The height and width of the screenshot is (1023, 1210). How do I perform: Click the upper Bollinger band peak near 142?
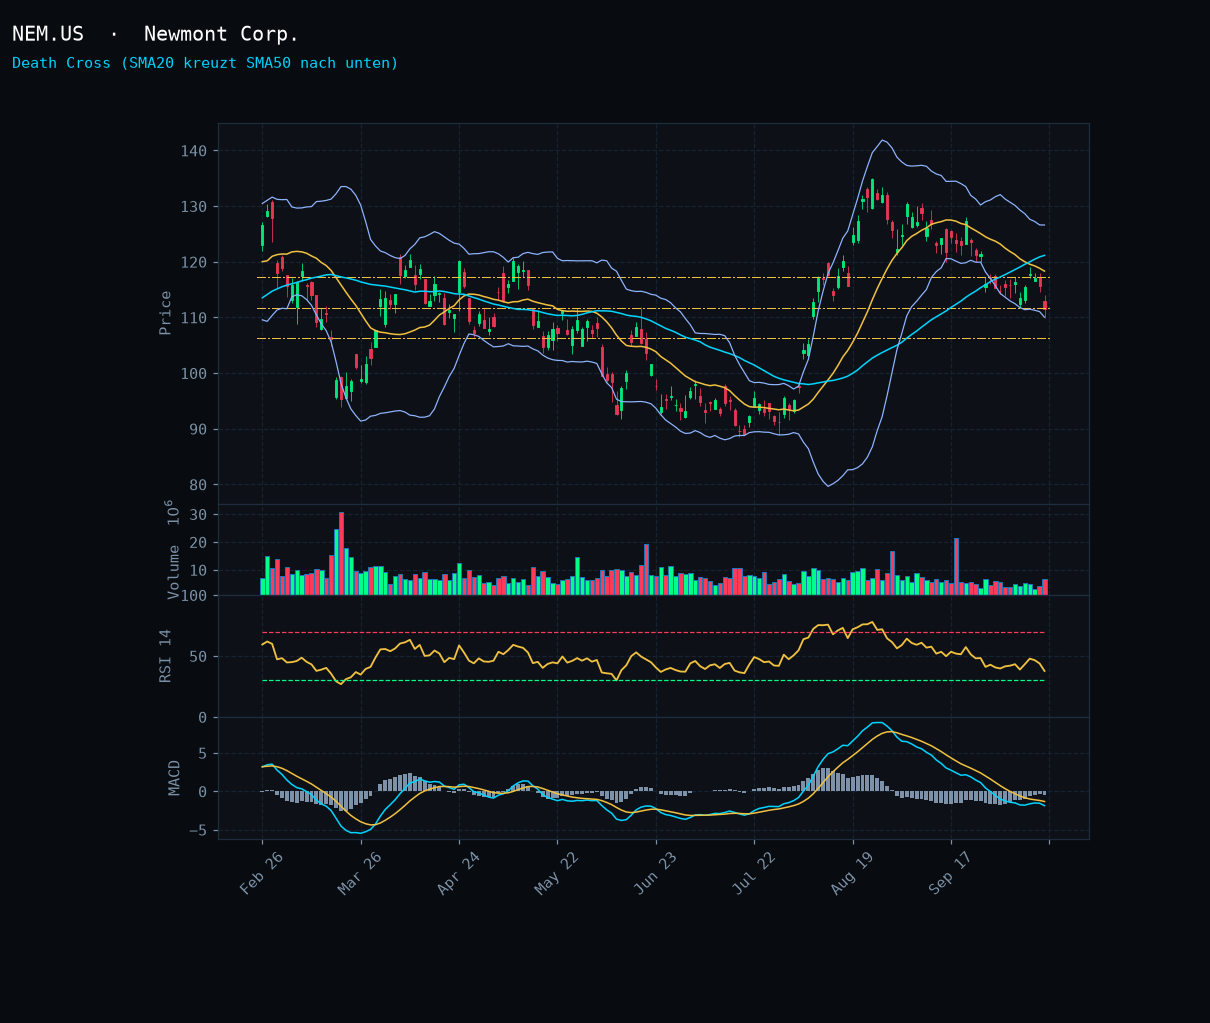882,141
